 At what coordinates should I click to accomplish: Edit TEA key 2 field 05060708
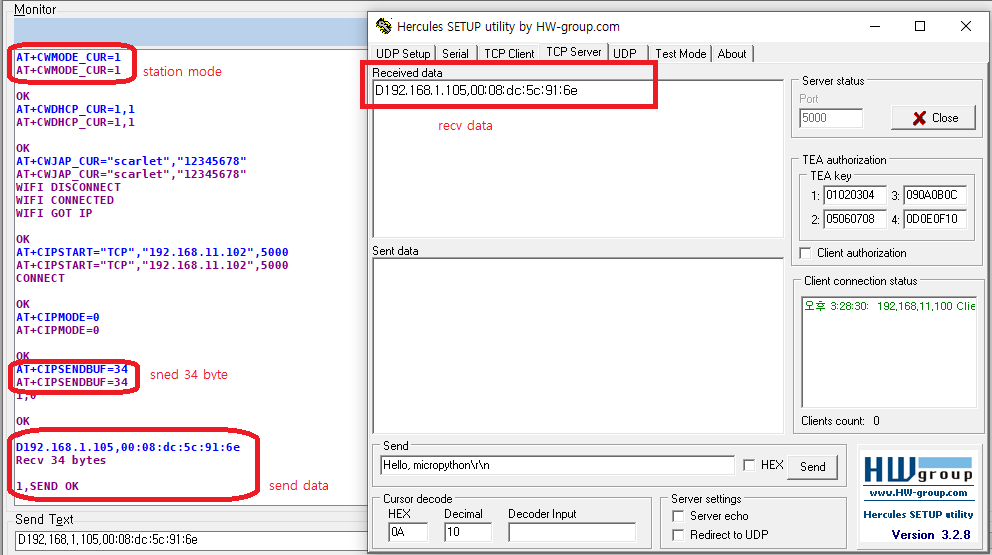click(854, 219)
